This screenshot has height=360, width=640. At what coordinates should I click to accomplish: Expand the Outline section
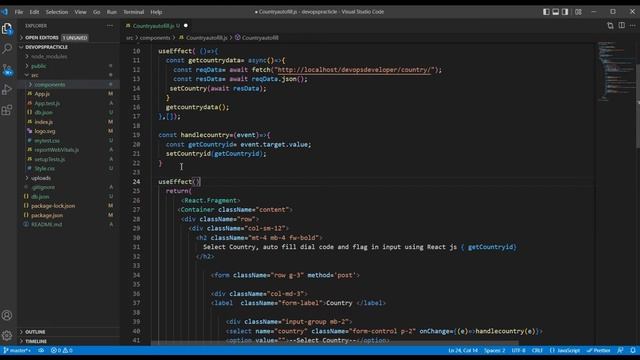[69, 332]
